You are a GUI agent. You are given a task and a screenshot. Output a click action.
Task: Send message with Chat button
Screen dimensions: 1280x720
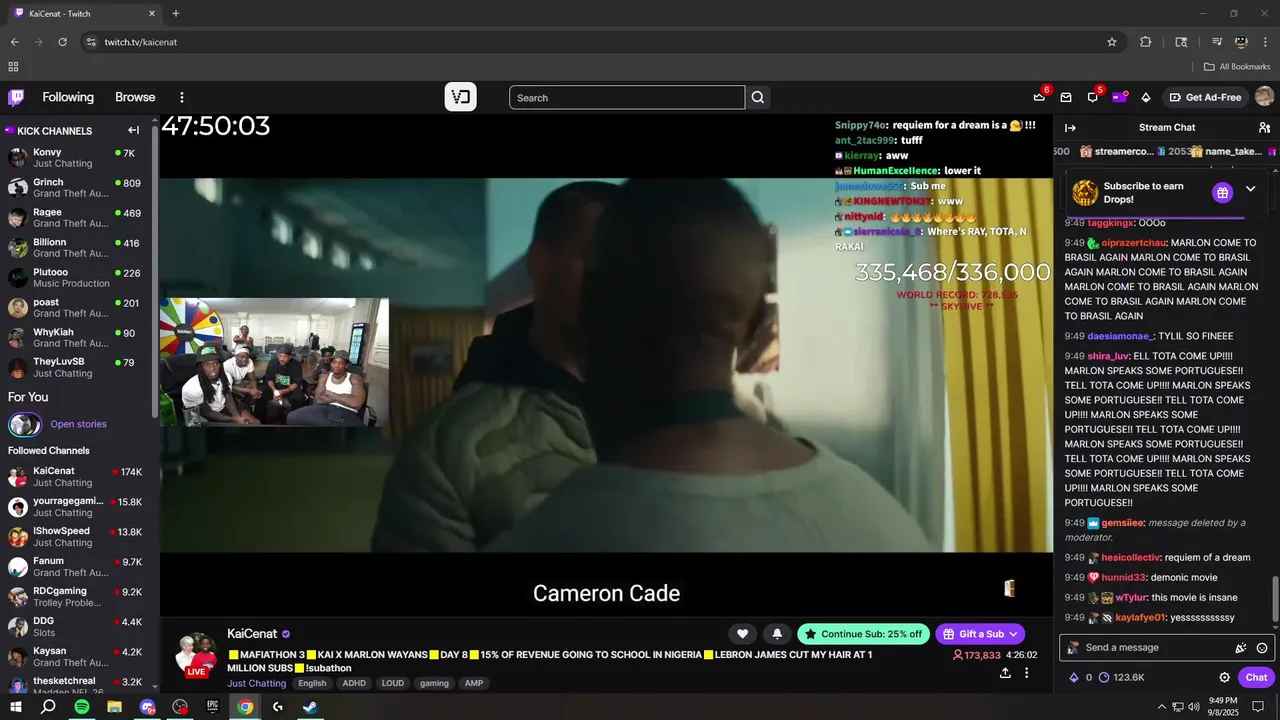click(x=1256, y=677)
